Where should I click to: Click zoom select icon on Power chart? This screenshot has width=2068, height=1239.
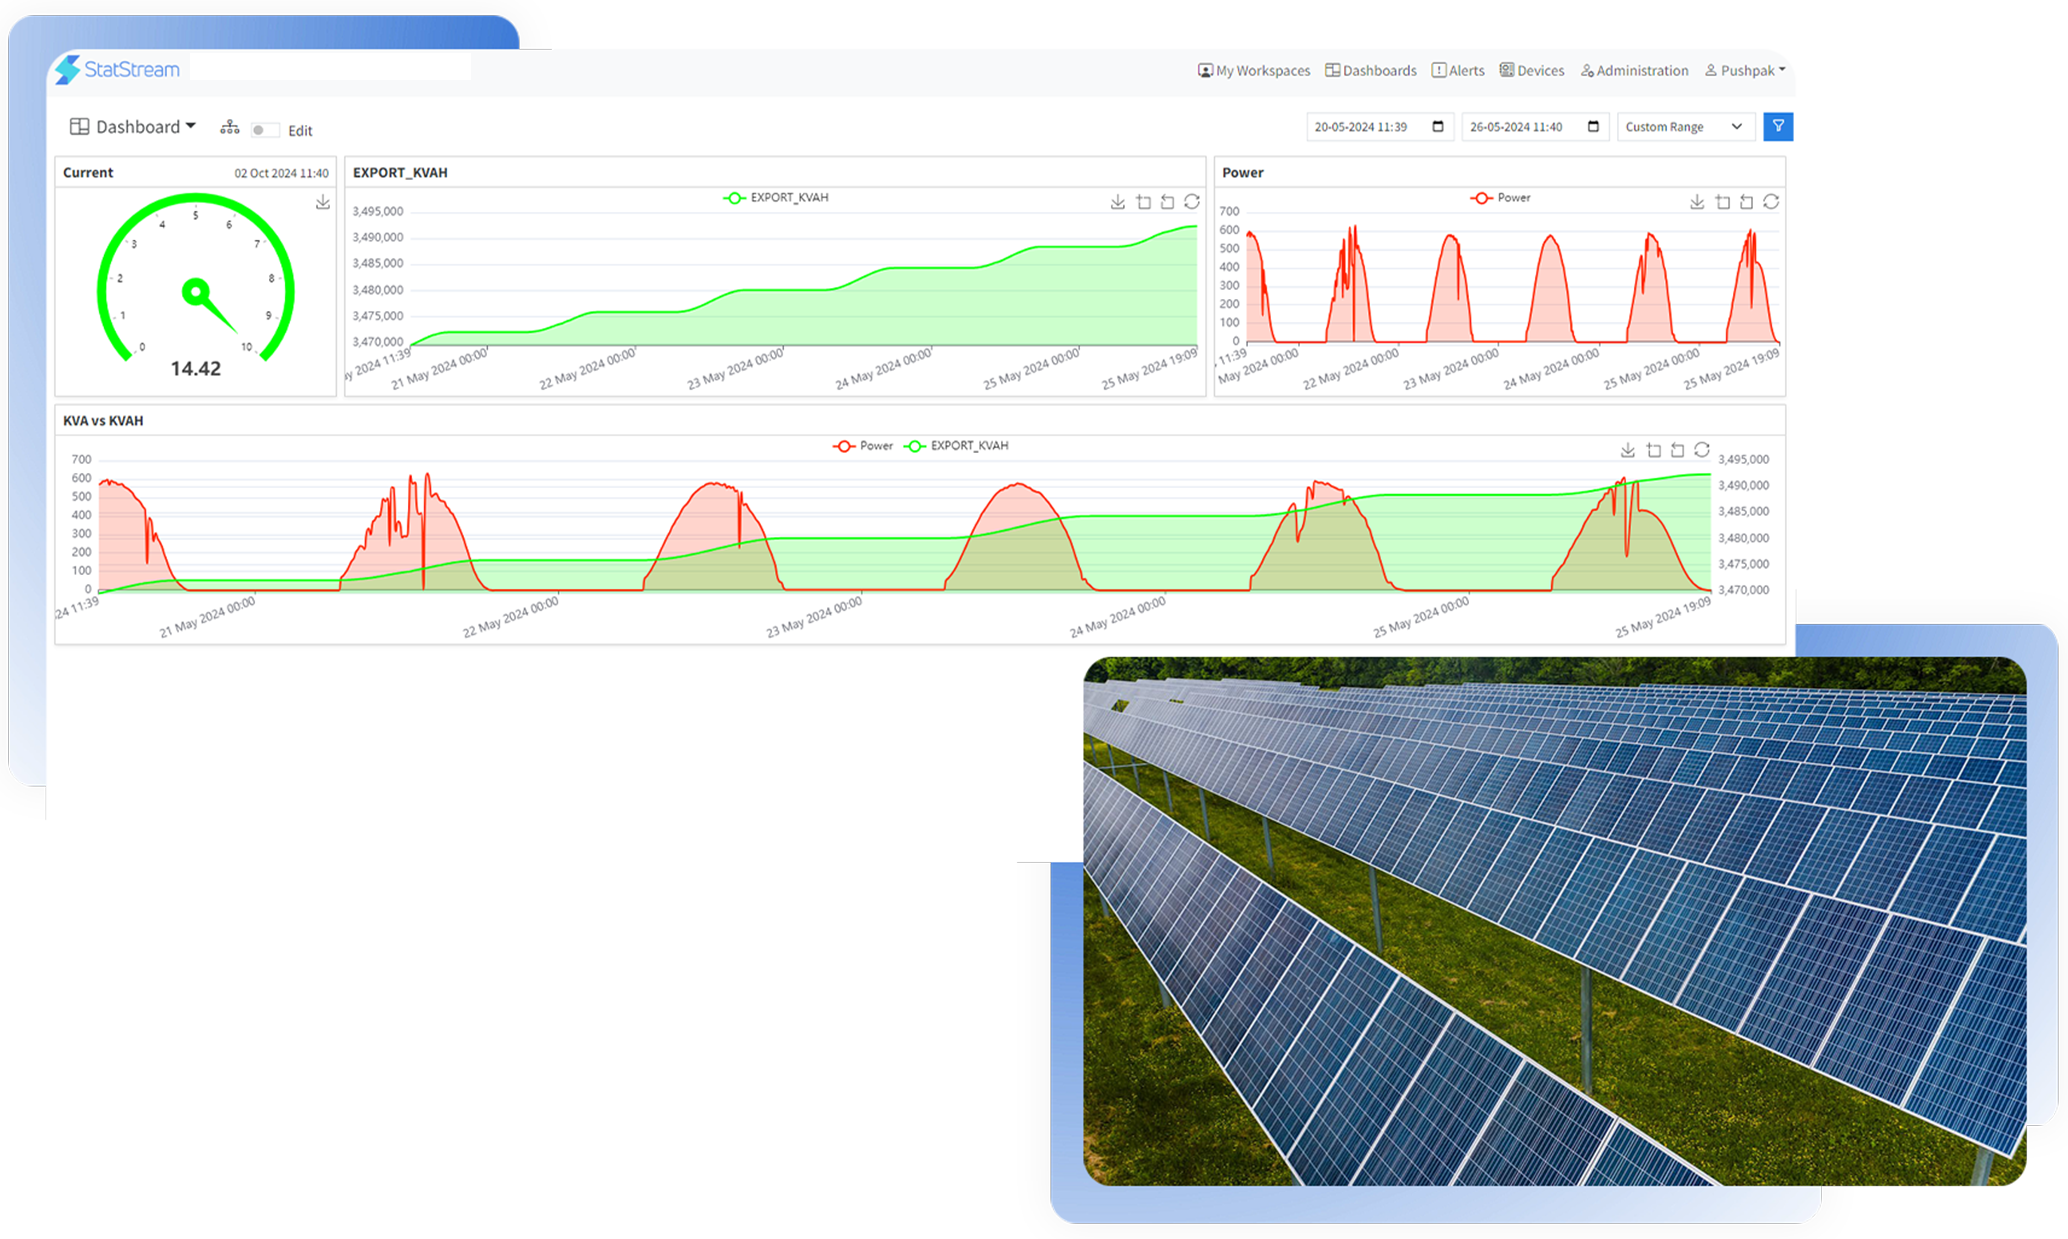click(x=1722, y=202)
